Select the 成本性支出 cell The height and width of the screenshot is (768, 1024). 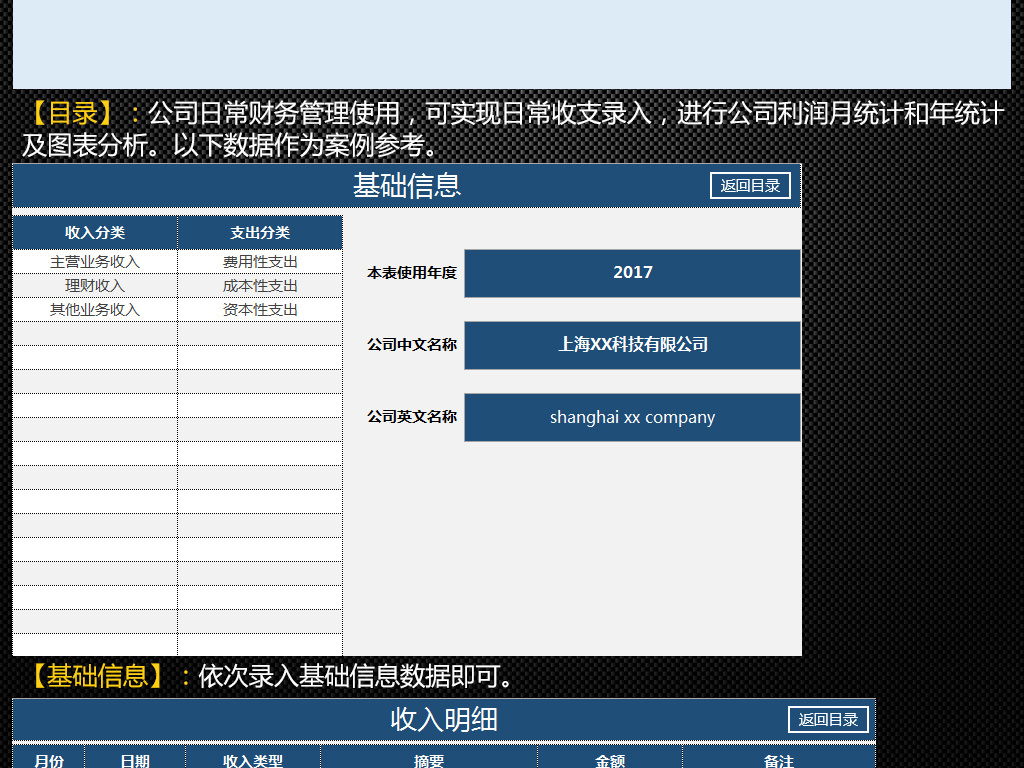260,286
